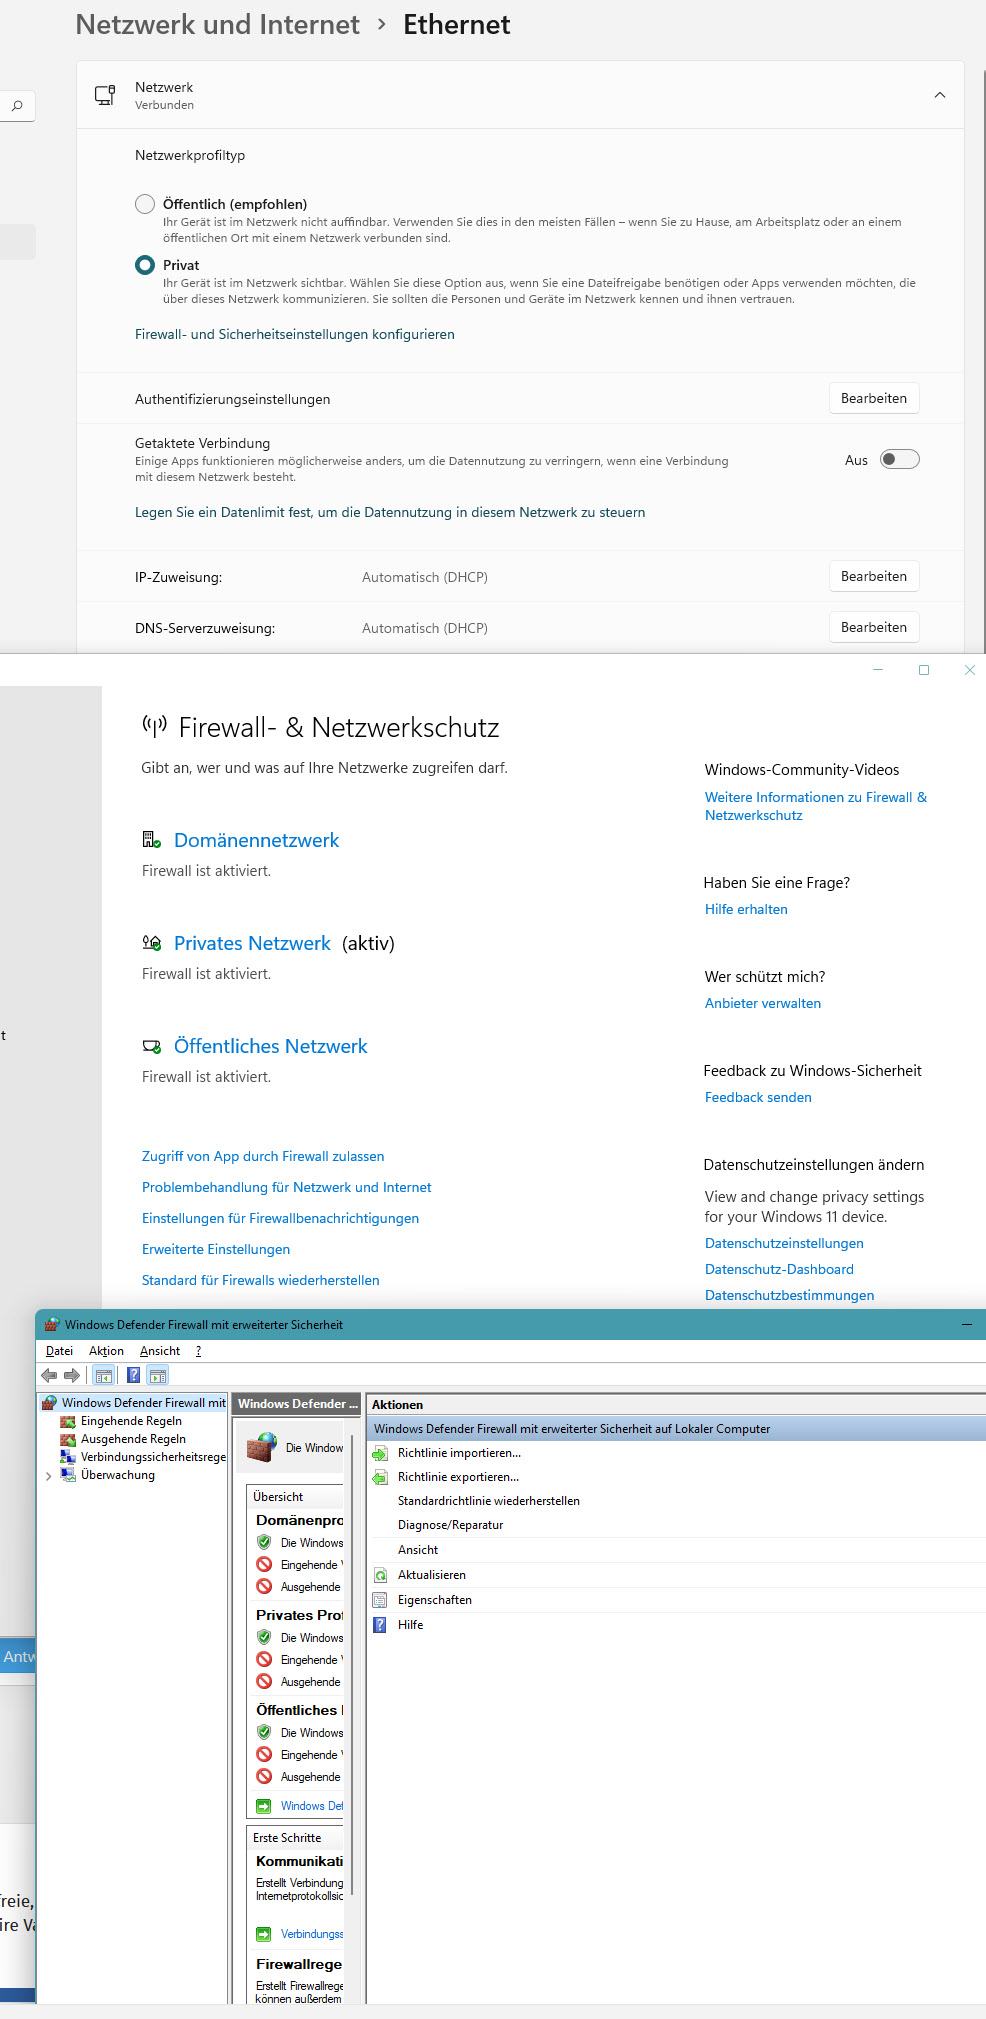
Task: Toggle the Getaktete Verbindung switch
Action: click(x=899, y=459)
